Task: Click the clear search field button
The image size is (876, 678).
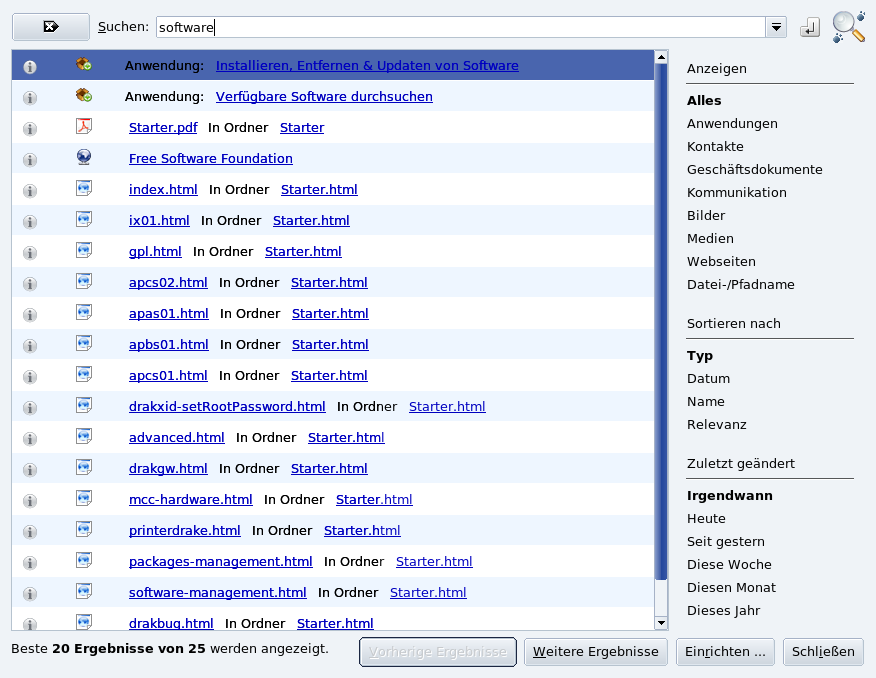Action: [50, 27]
